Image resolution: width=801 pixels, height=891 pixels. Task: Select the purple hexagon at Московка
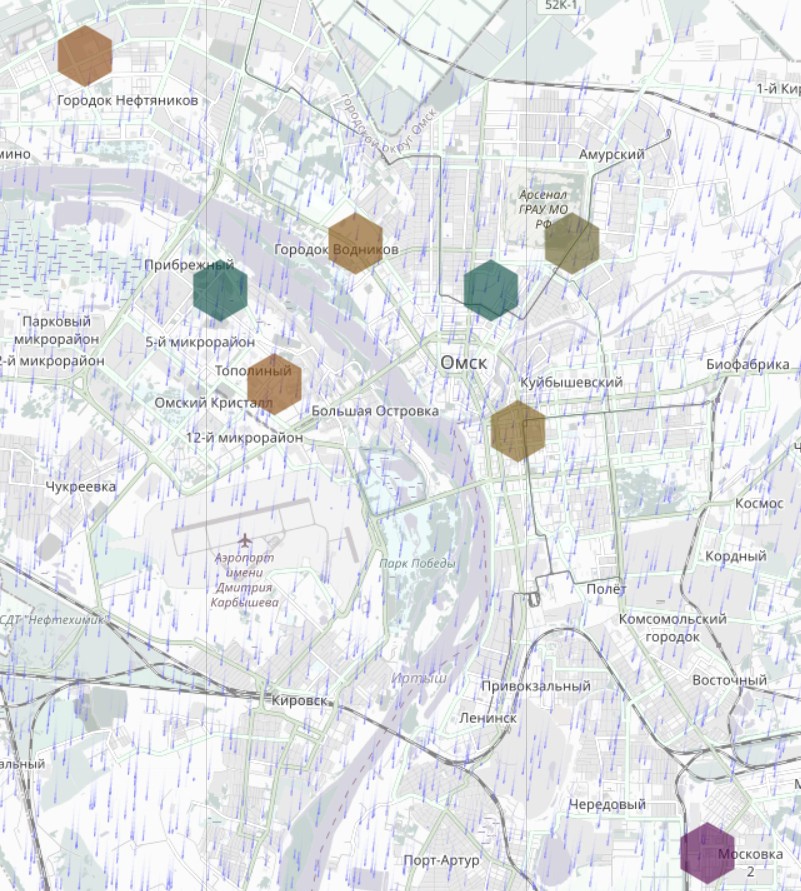(x=707, y=853)
